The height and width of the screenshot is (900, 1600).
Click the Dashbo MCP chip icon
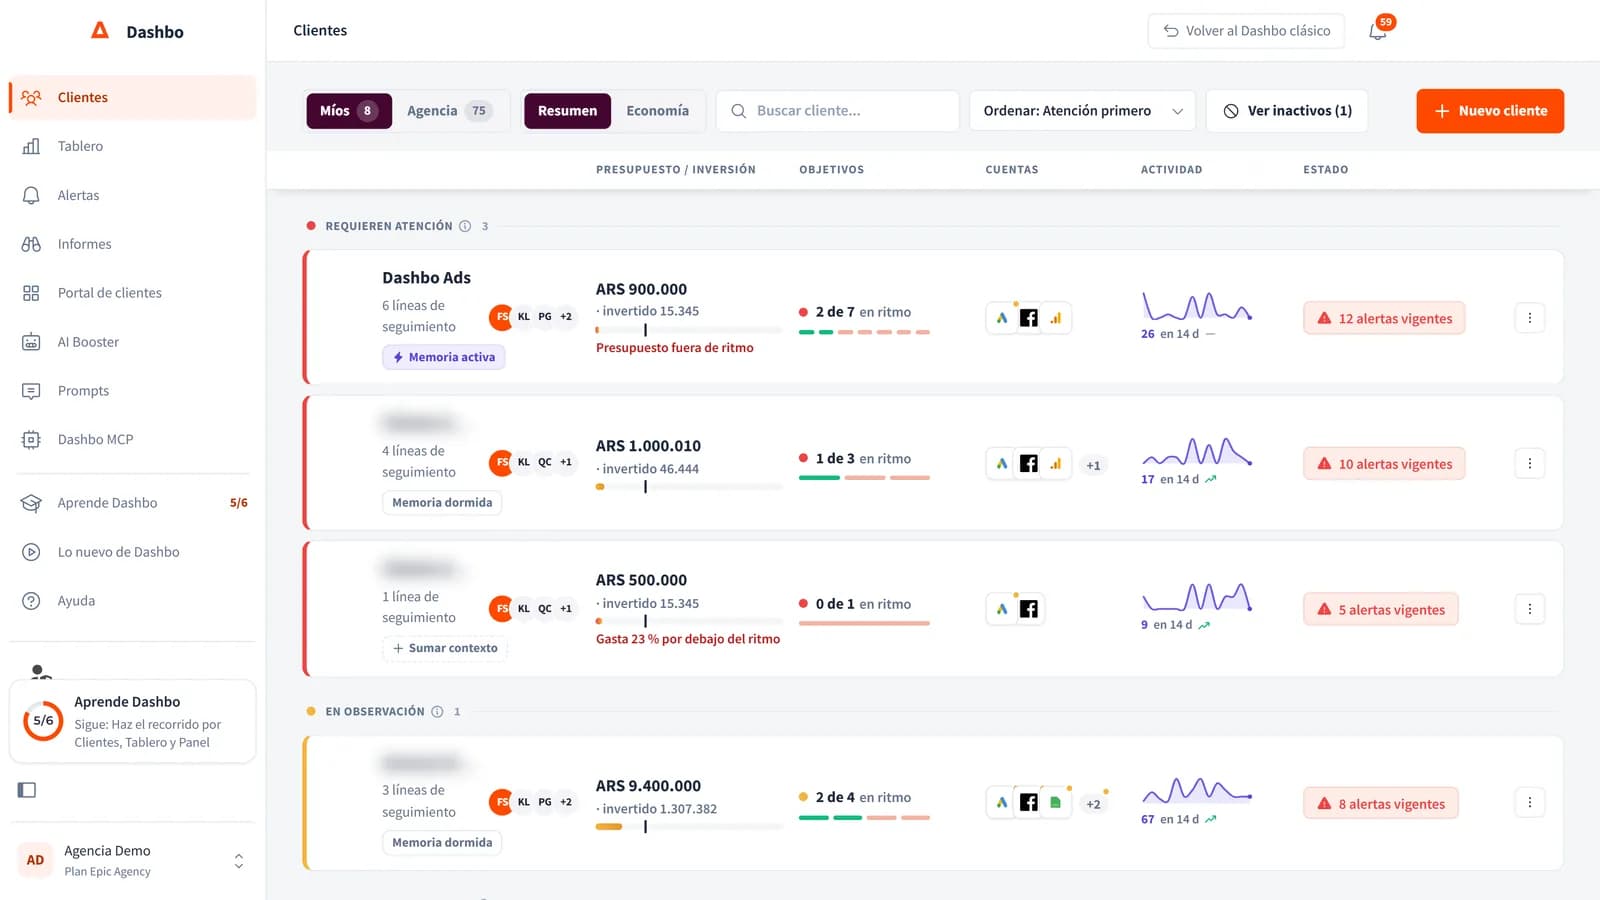click(31, 440)
